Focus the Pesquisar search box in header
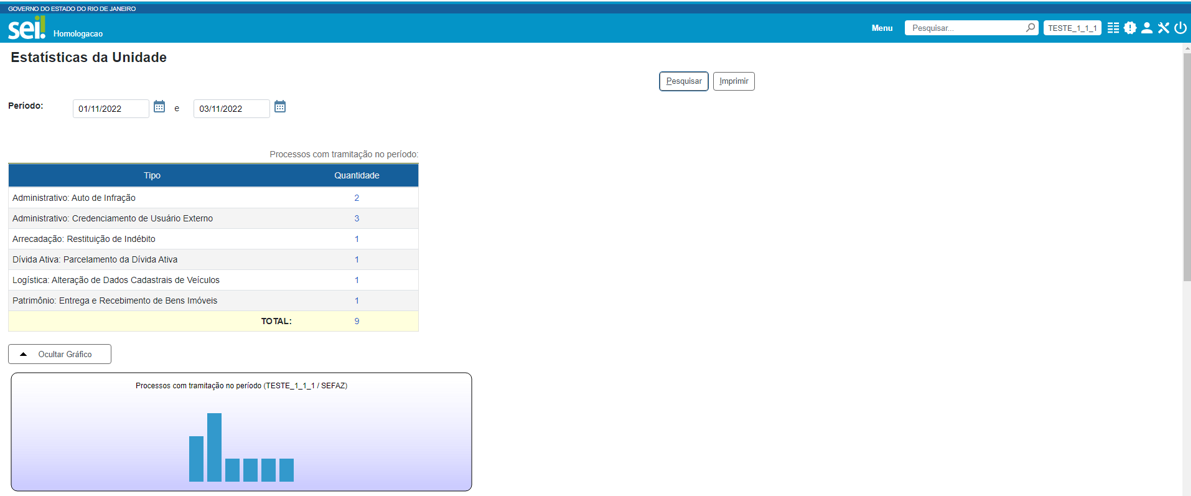1191x496 pixels. pos(965,28)
